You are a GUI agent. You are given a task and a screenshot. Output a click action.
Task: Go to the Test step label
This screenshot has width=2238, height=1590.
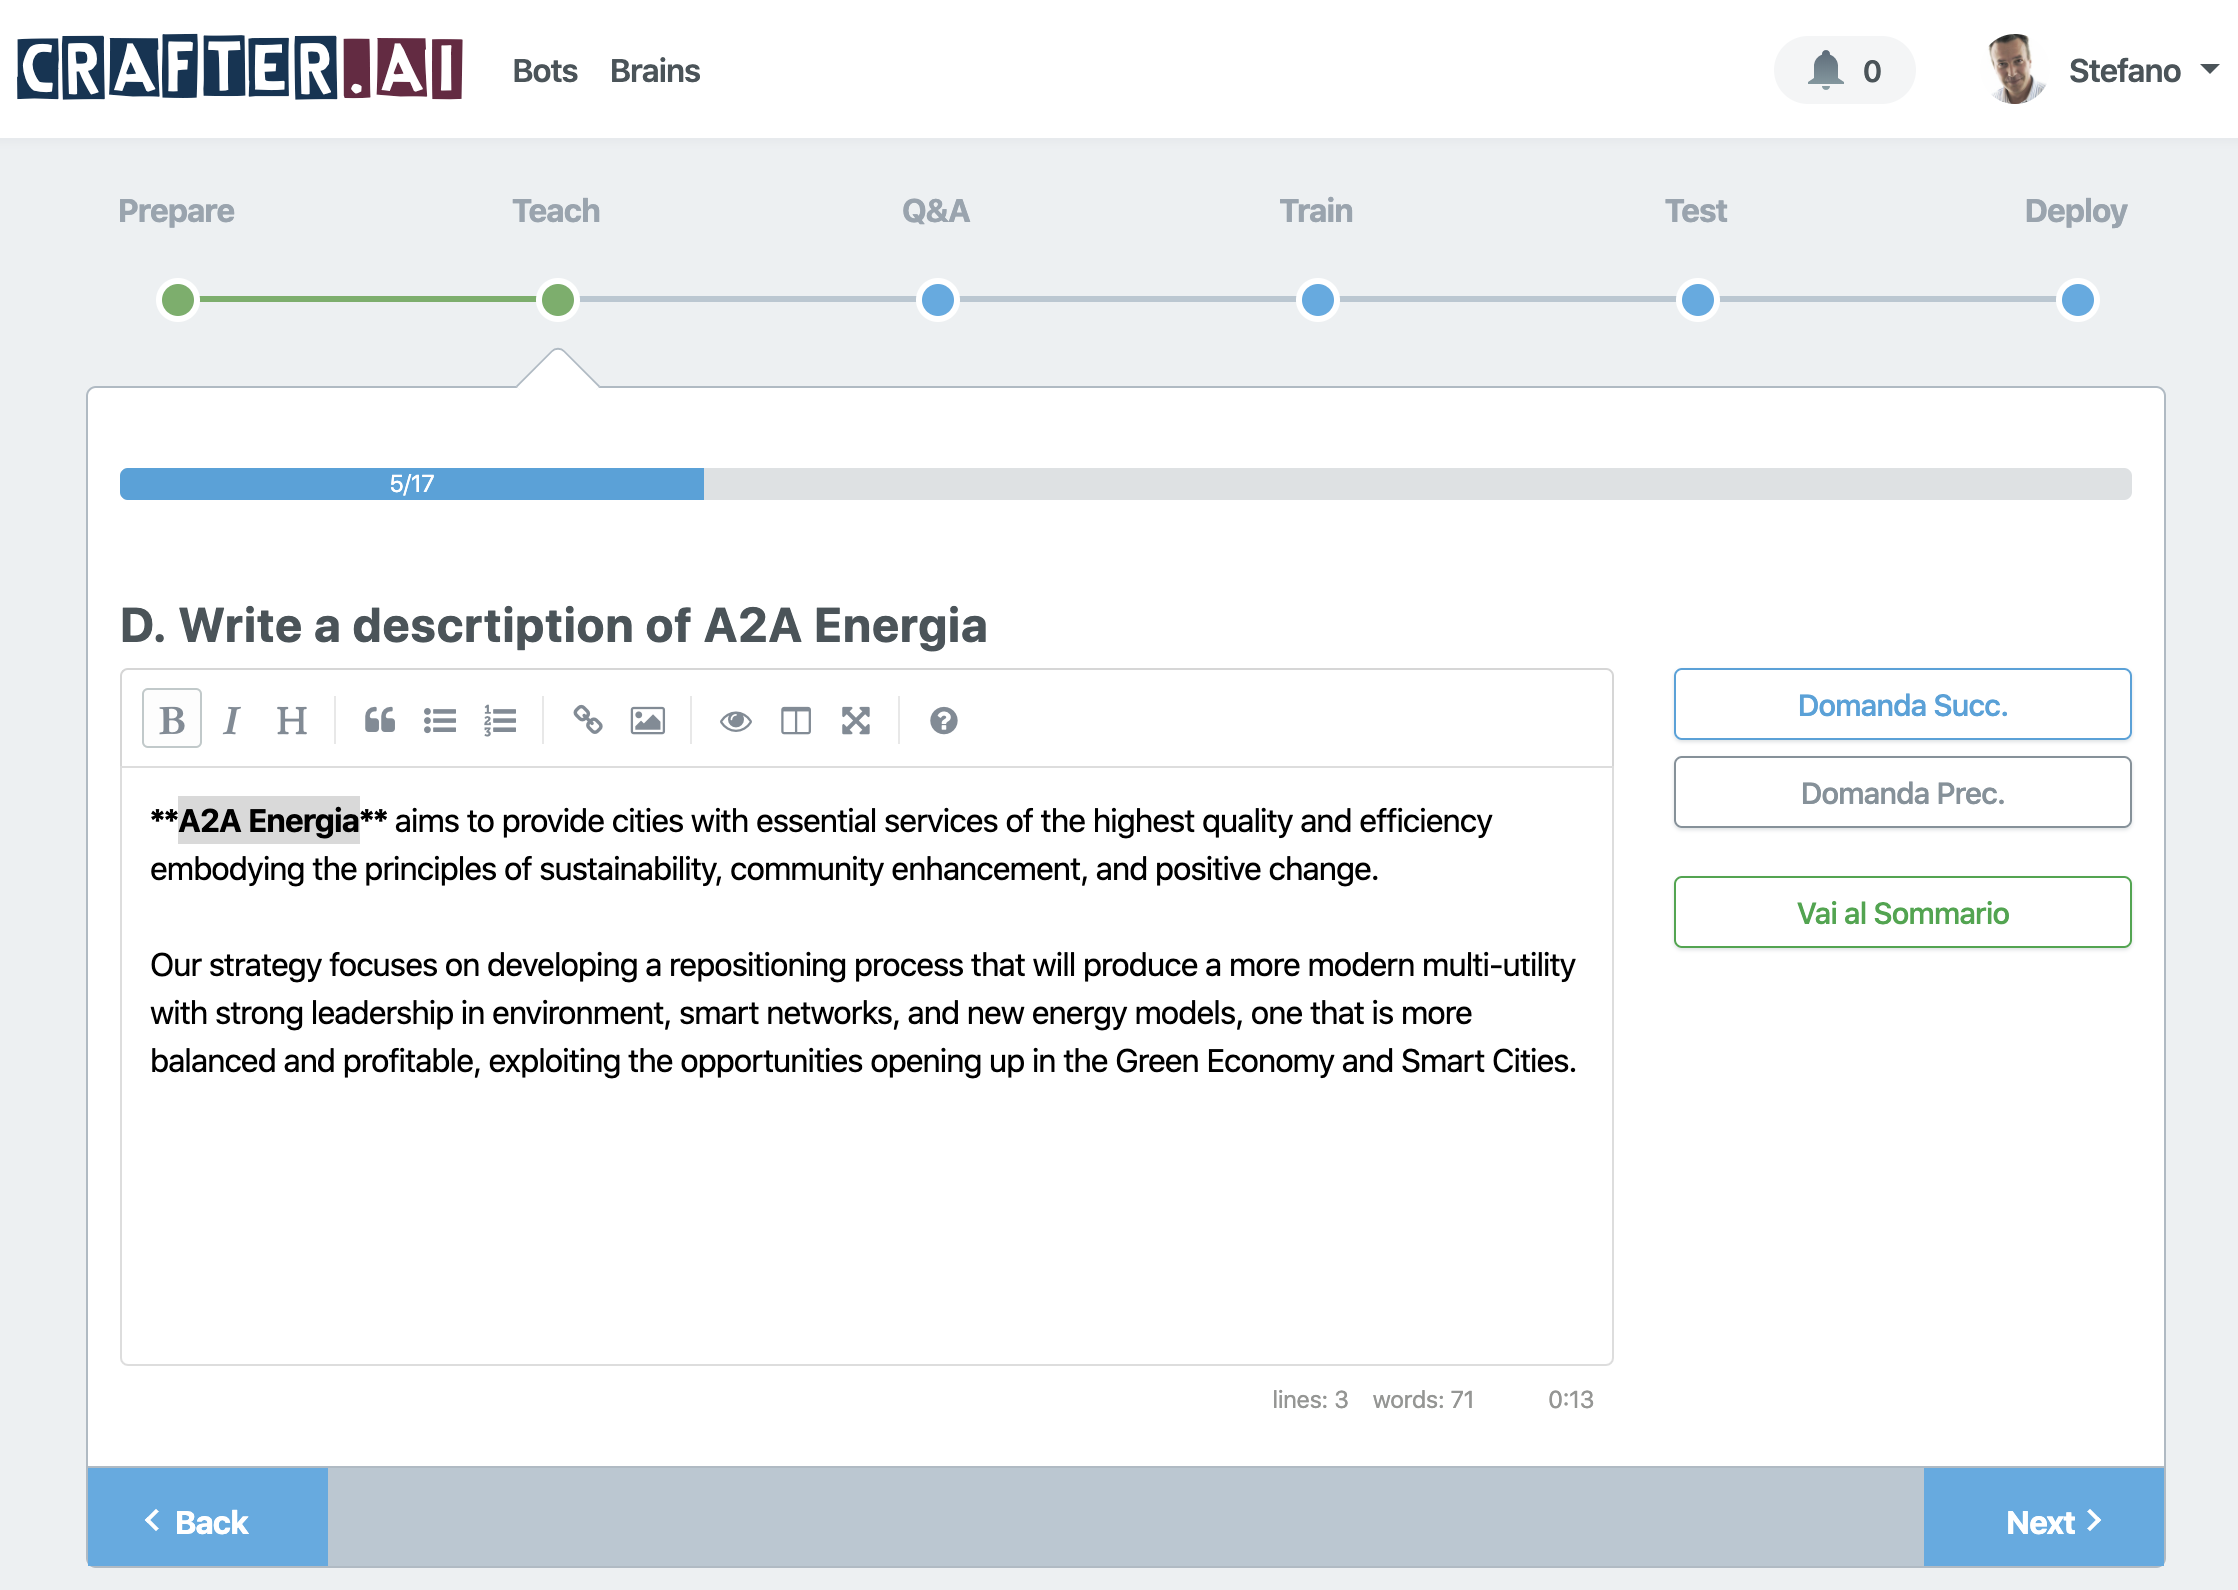click(x=1696, y=211)
